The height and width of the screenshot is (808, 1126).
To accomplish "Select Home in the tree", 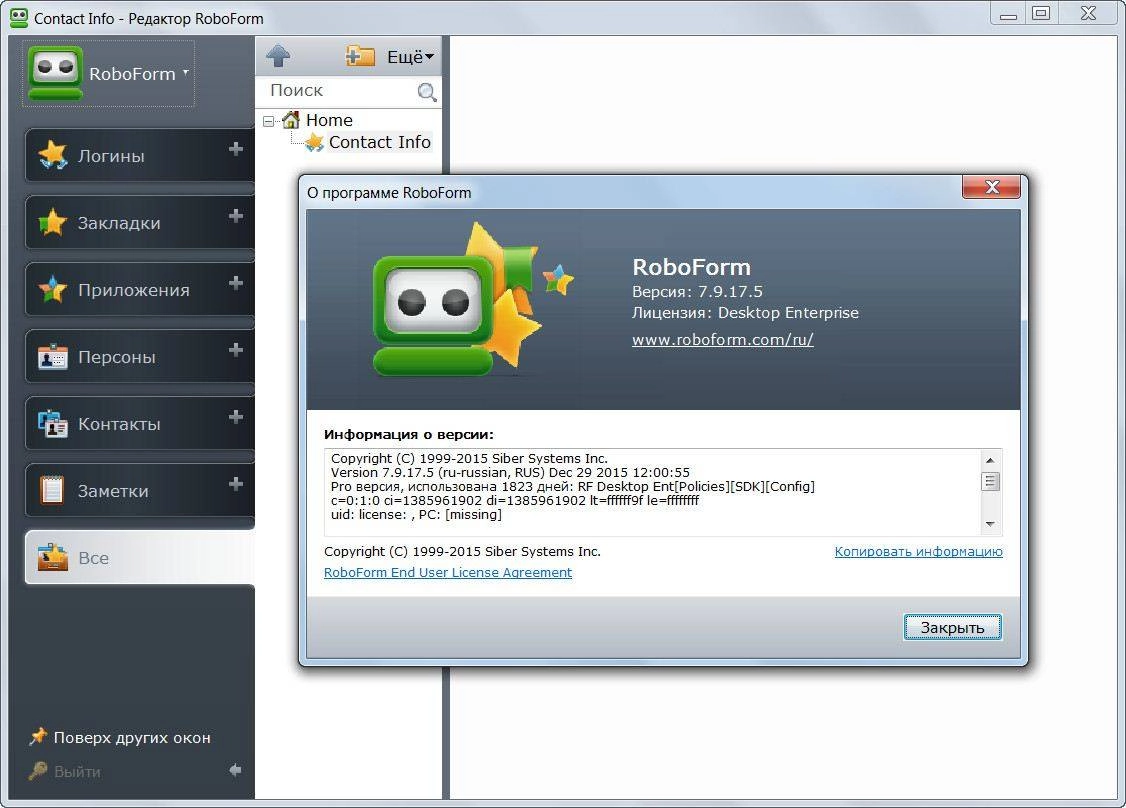I will tap(329, 120).
